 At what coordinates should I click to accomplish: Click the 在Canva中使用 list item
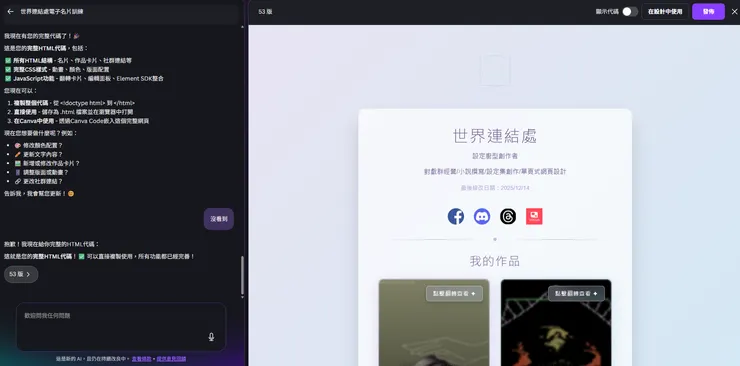pyautogui.click(x=81, y=121)
